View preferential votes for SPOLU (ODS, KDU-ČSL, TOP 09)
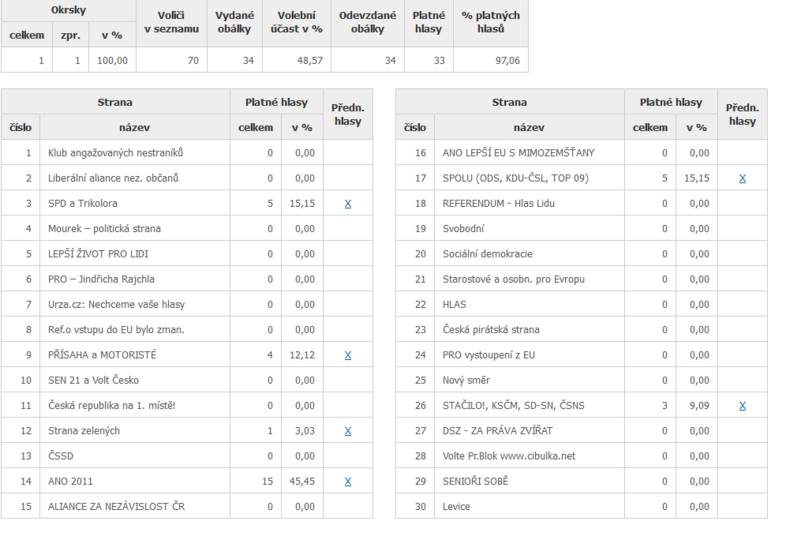The width and height of the screenshot is (786, 540). tap(742, 178)
